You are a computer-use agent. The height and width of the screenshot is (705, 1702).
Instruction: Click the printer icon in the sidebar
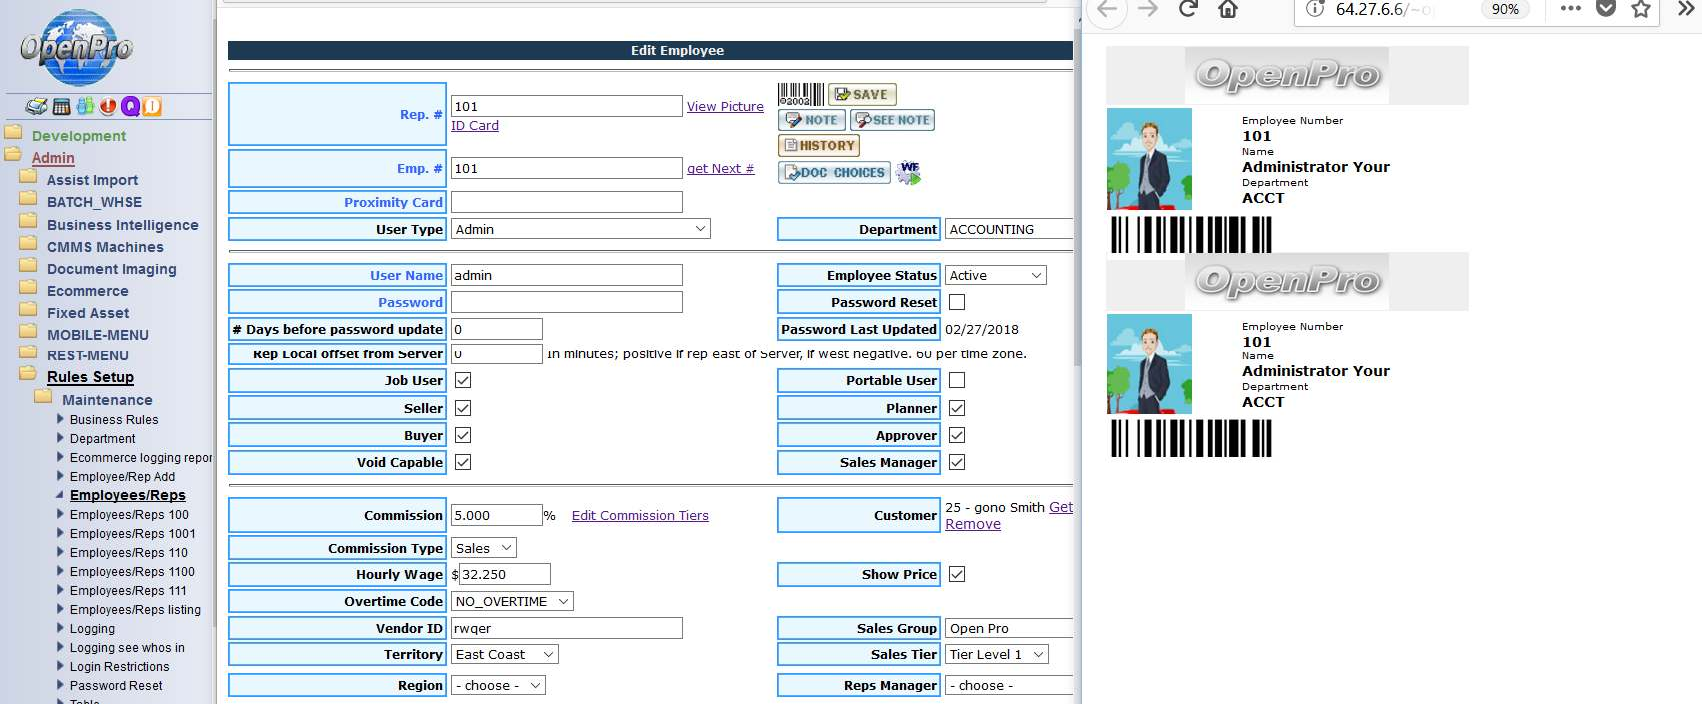click(36, 107)
